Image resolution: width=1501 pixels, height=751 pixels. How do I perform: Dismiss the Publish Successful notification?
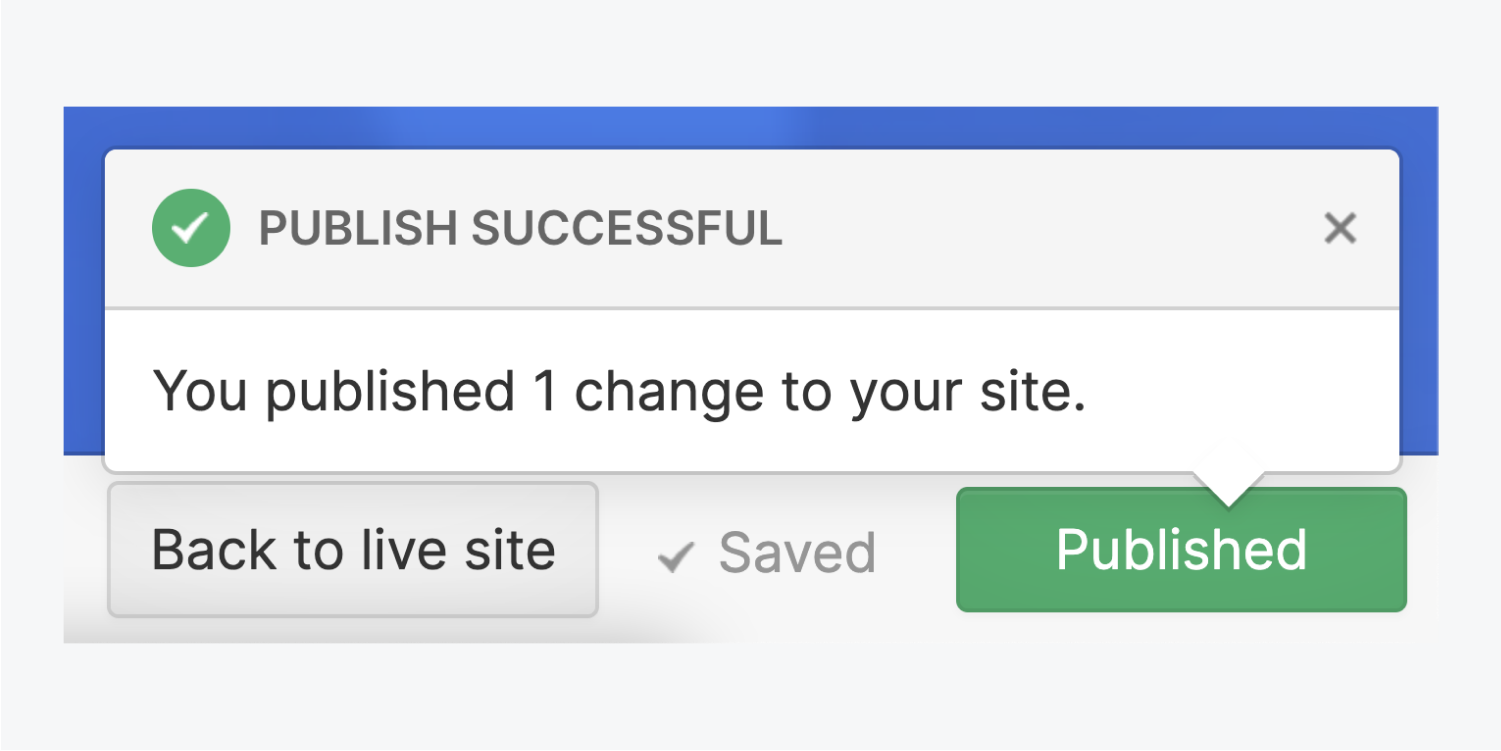[1340, 229]
